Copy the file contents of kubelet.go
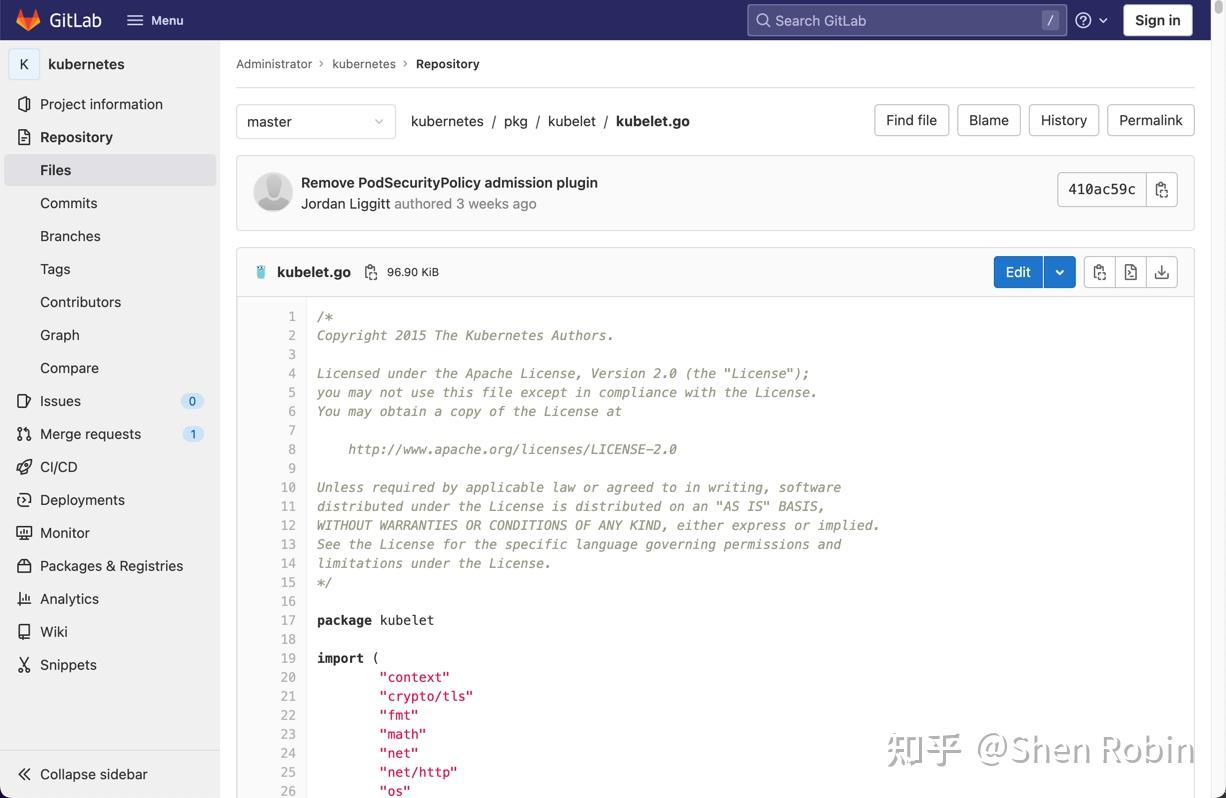The width and height of the screenshot is (1226, 798). pos(1099,271)
